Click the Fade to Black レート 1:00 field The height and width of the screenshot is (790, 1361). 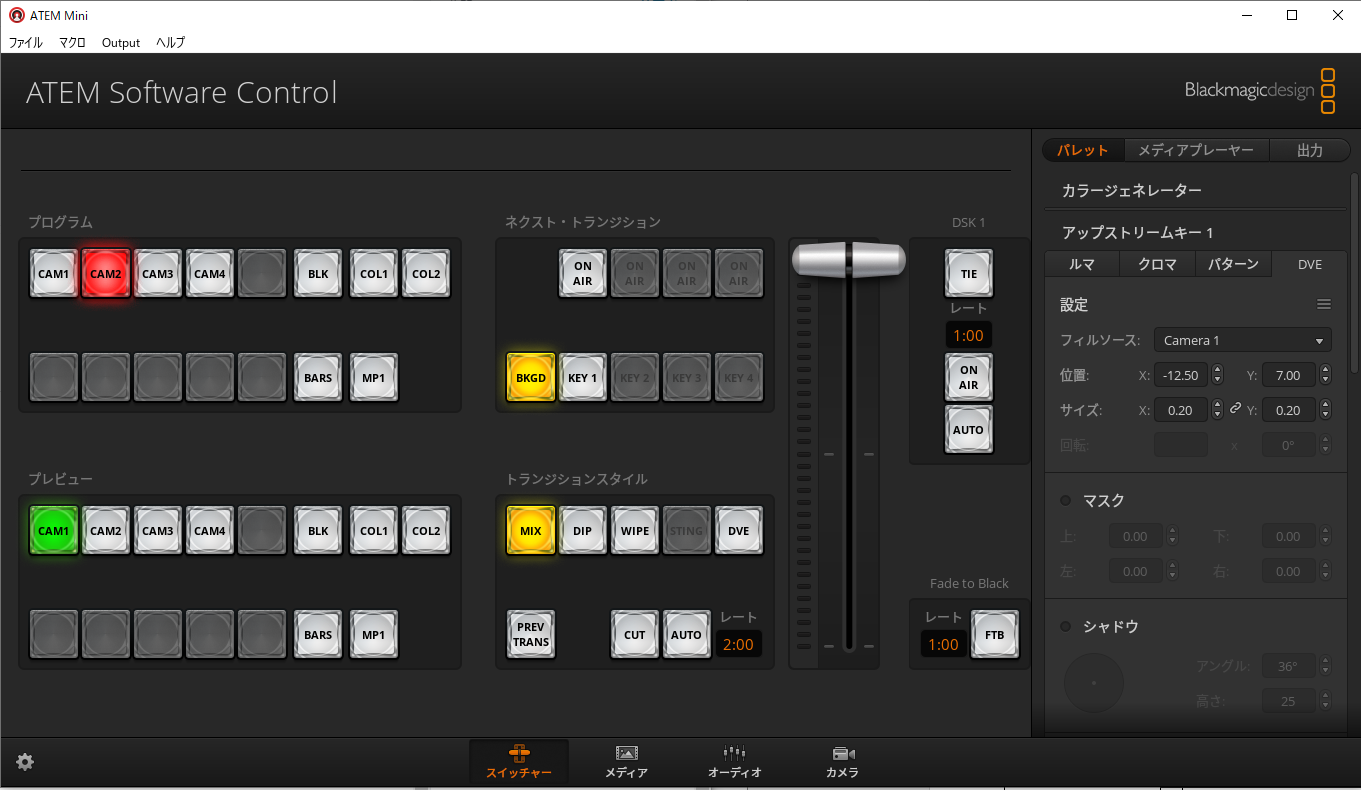point(943,645)
